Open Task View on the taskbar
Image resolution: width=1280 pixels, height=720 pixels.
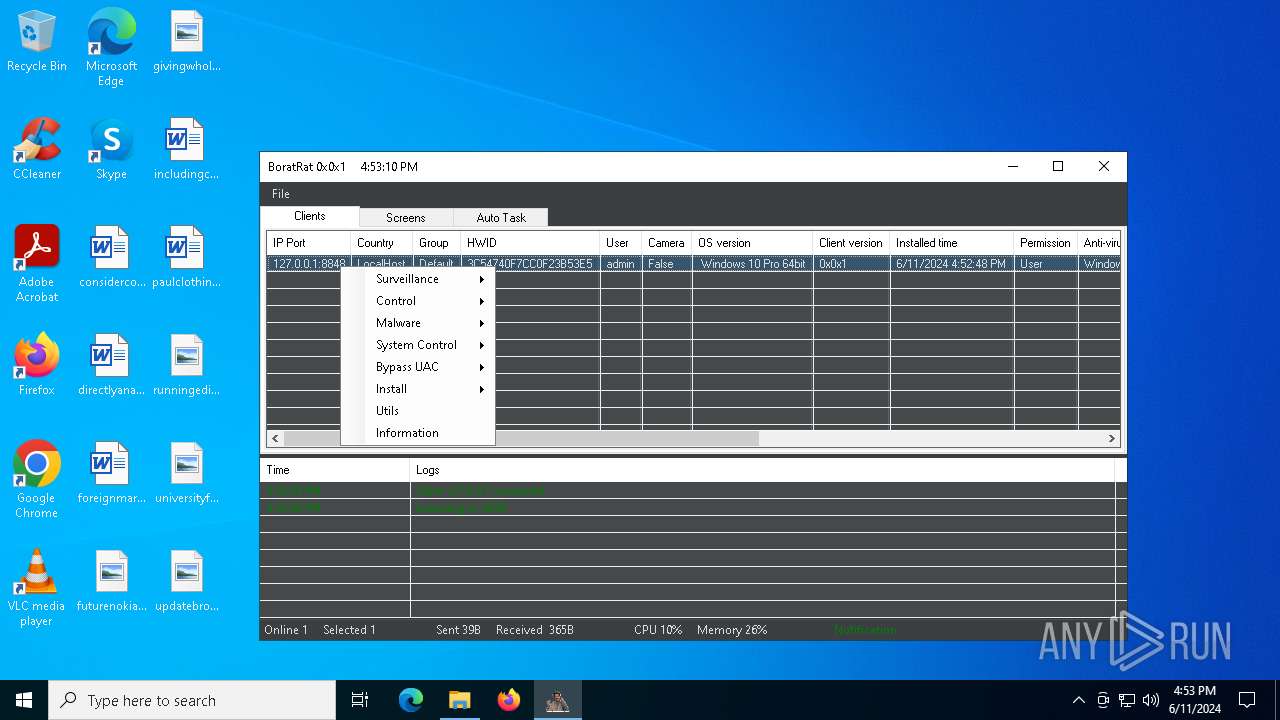360,700
